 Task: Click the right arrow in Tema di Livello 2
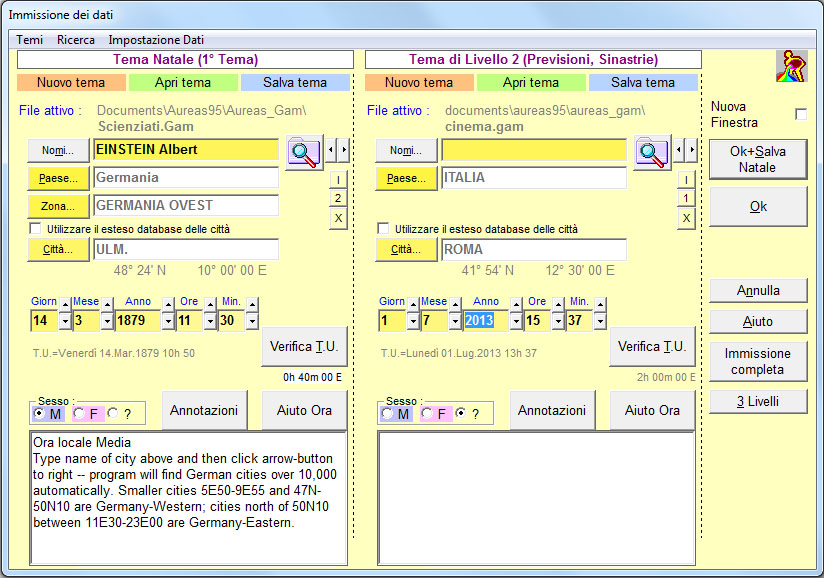[692, 150]
